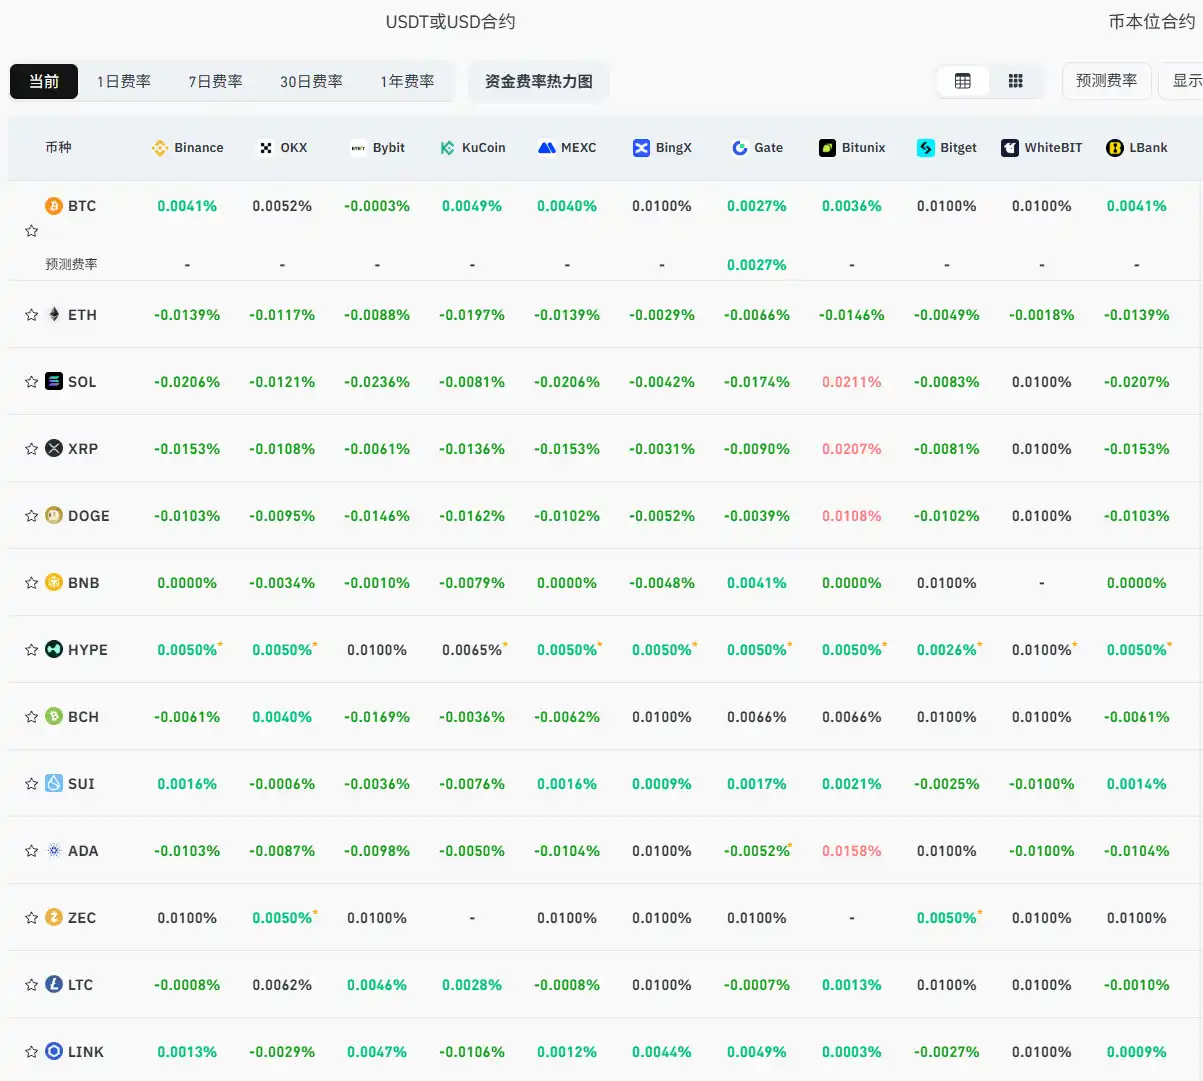Switch to the 当前 tab

tap(43, 81)
